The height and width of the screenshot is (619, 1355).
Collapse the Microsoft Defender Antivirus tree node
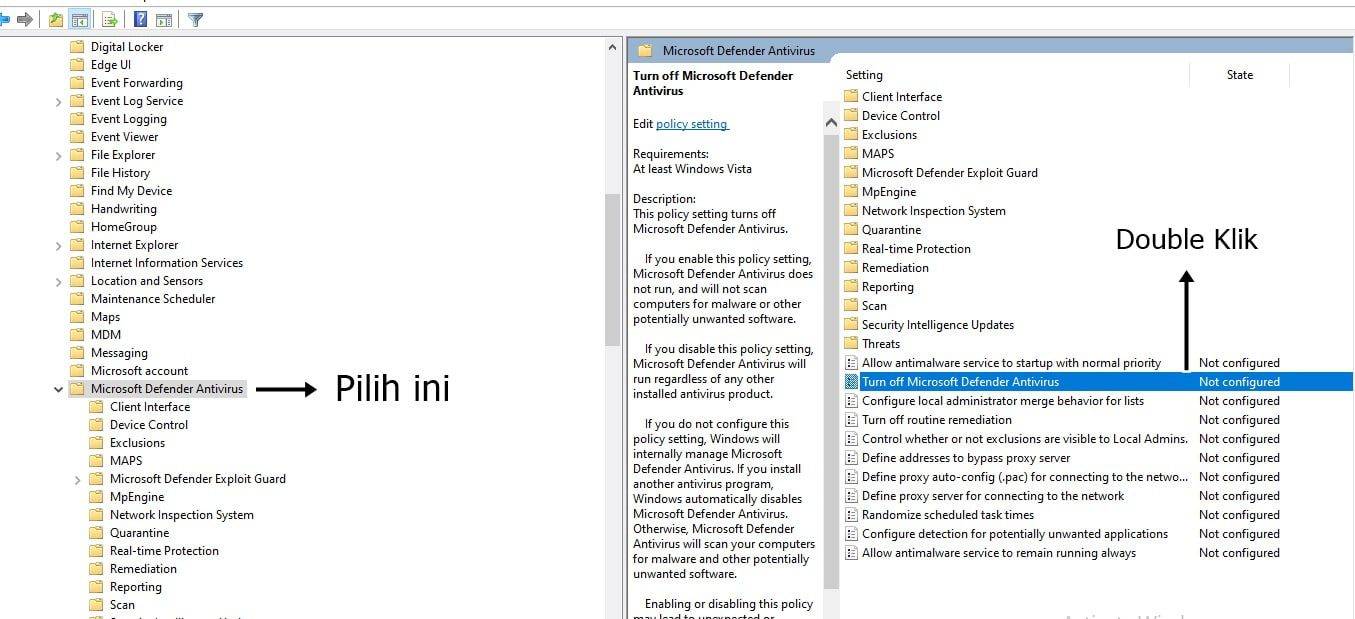click(x=58, y=389)
